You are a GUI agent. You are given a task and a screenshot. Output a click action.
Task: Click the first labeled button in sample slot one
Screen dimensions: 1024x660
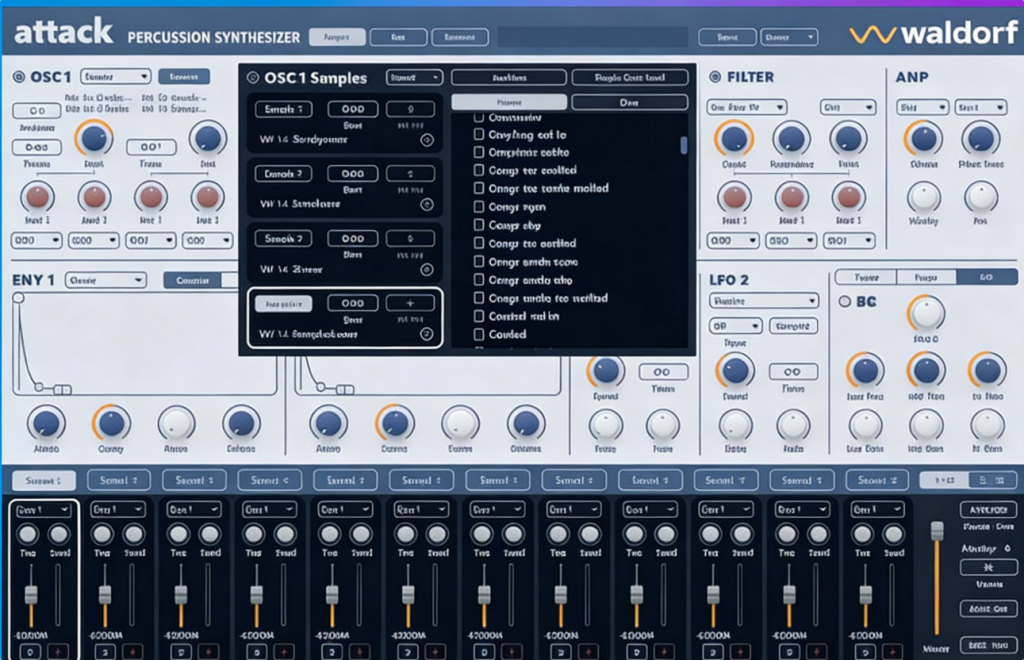[x=283, y=109]
